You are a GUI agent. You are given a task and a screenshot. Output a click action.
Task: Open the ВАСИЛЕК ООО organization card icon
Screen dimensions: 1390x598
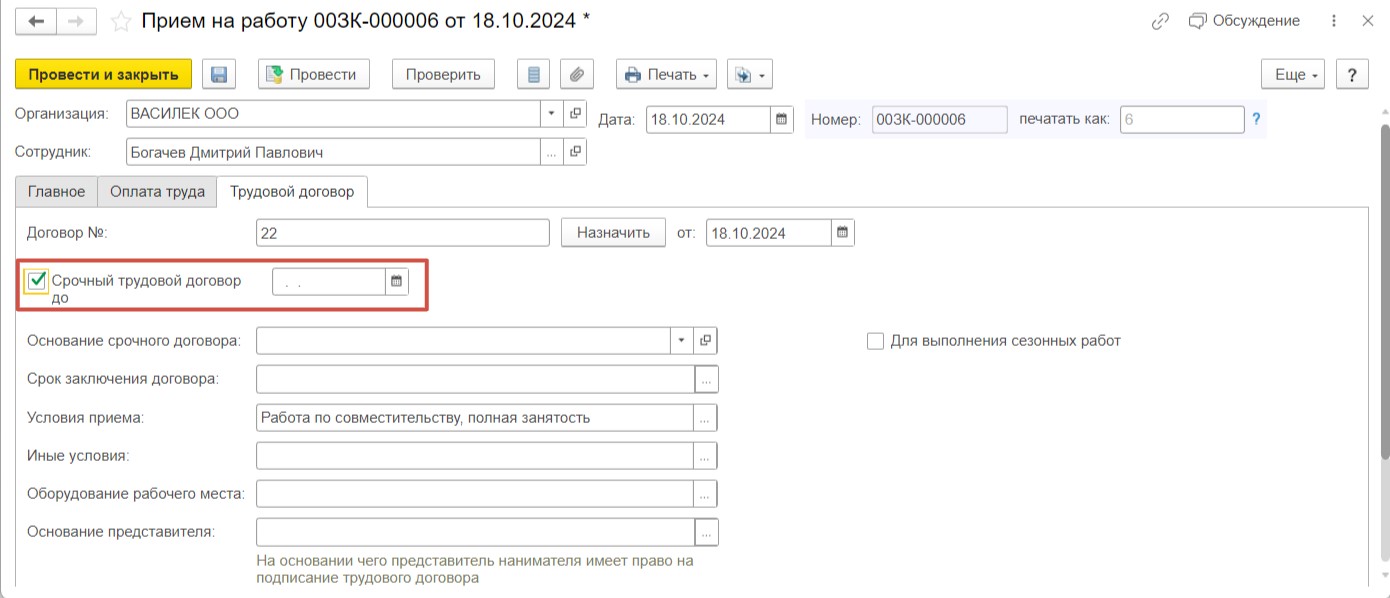575,114
